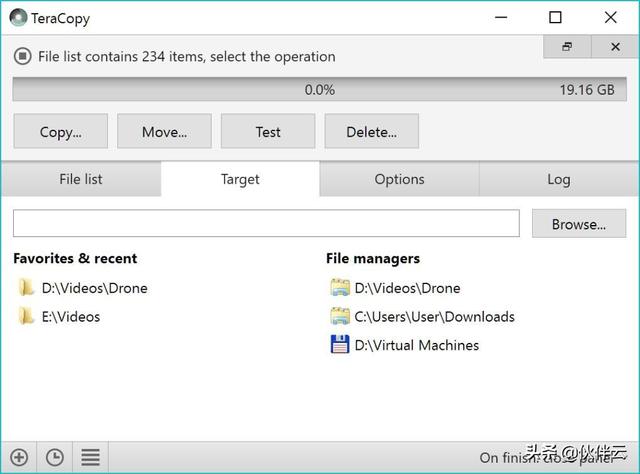This screenshot has height=474, width=640.
Task: Choose E:\Videos favorite folder
Action: coord(70,317)
